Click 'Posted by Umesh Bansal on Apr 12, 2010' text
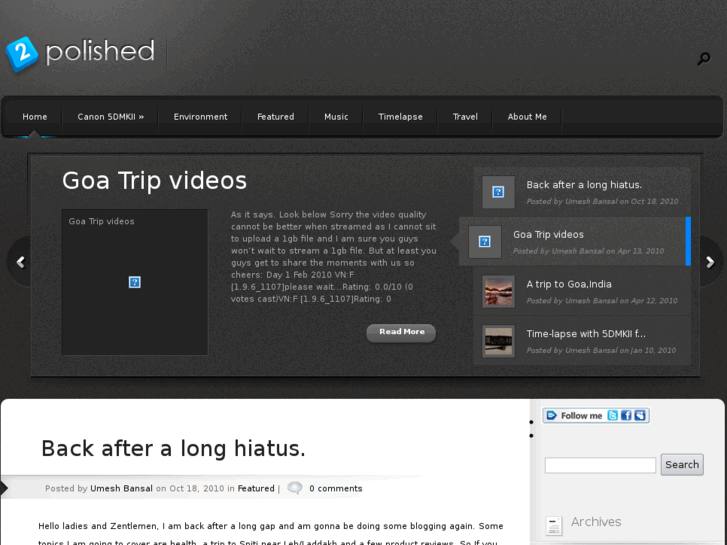Viewport: 727px width, 545px height. tap(602, 301)
